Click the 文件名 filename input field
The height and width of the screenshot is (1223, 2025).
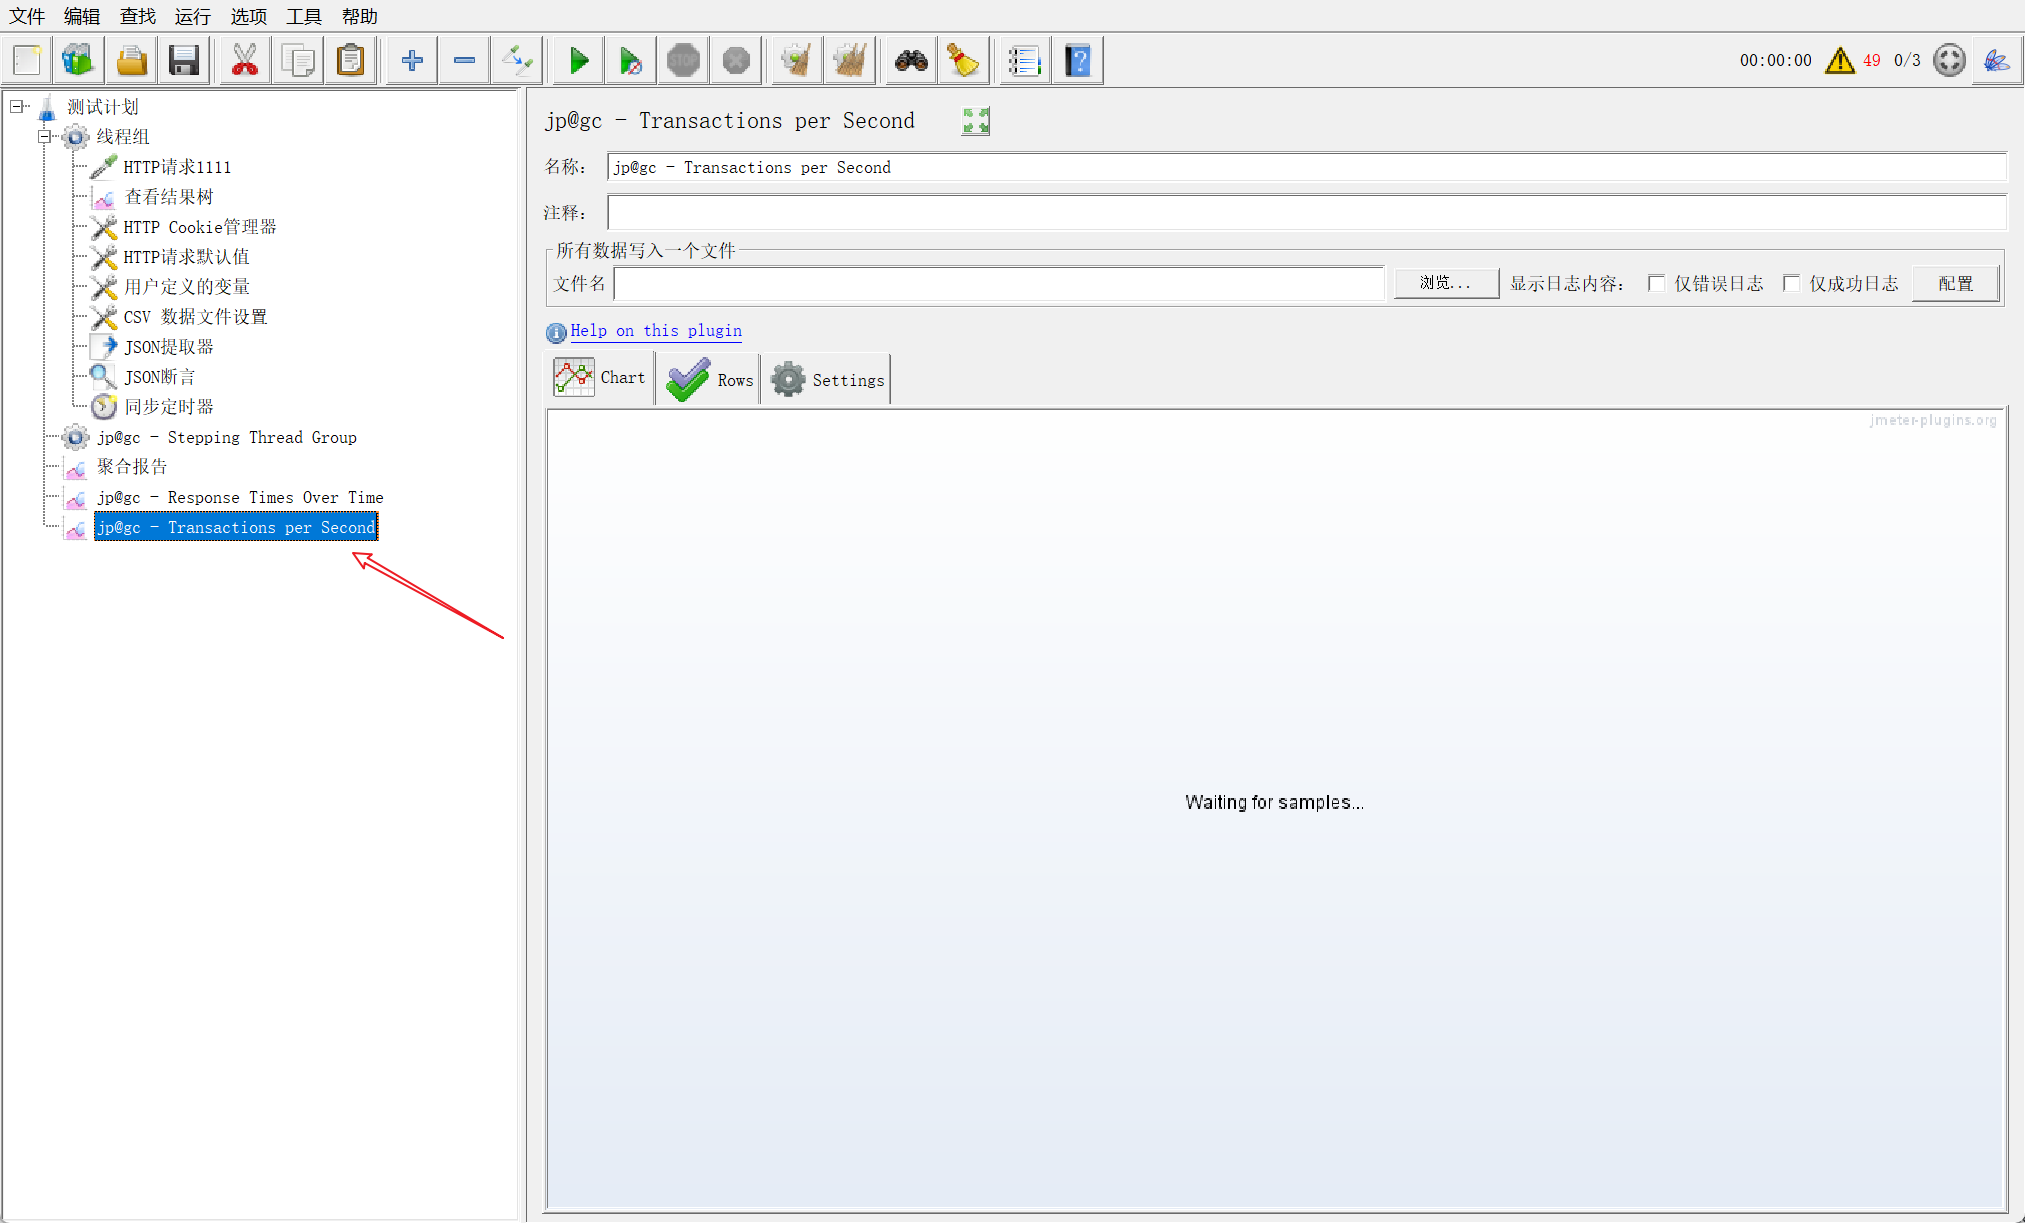[x=999, y=283]
